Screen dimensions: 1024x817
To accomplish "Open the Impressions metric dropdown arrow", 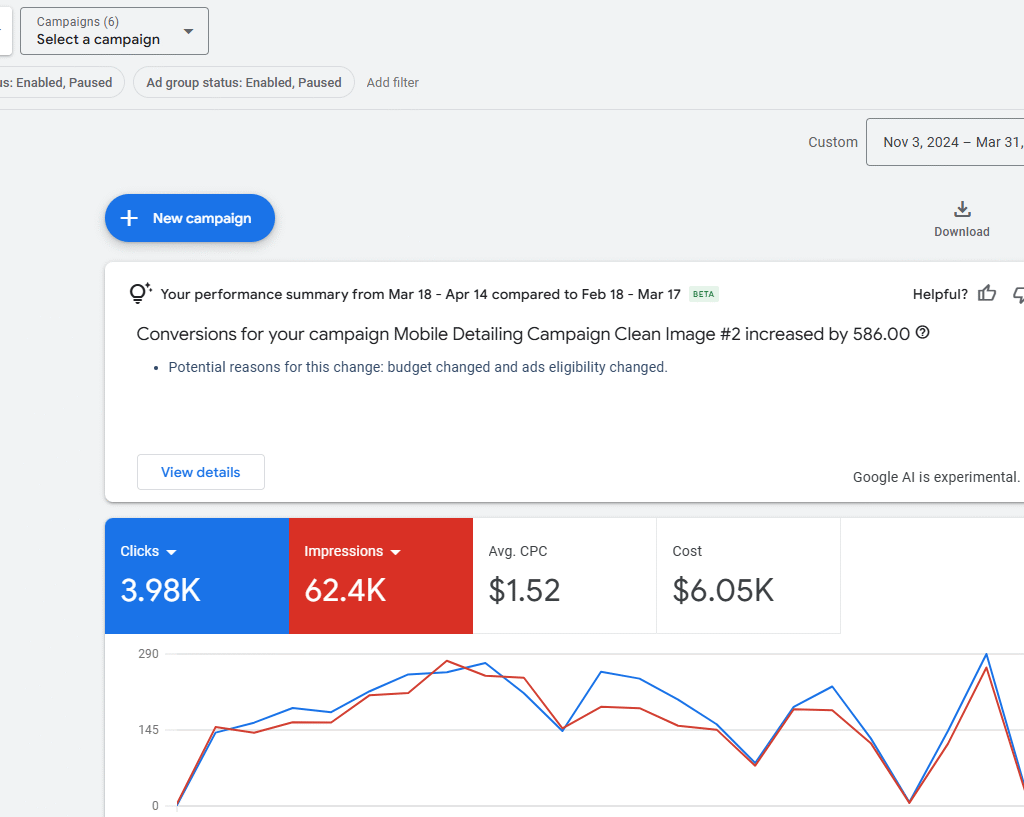I will 395,552.
